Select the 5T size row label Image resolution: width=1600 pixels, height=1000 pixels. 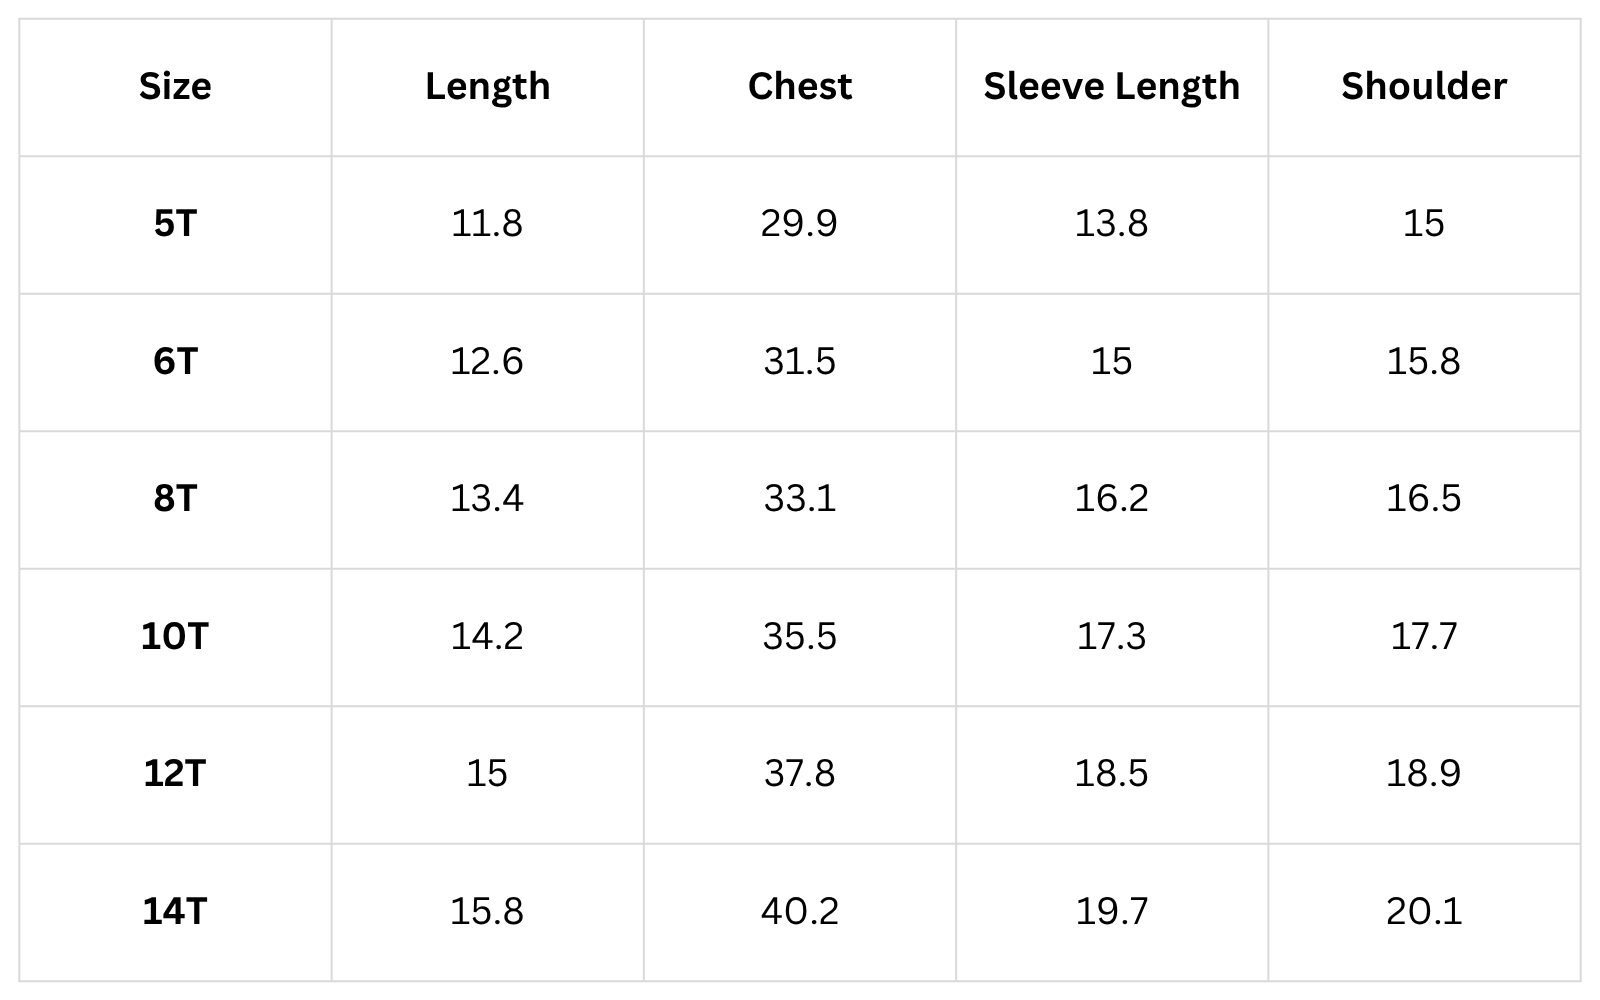pyautogui.click(x=175, y=224)
